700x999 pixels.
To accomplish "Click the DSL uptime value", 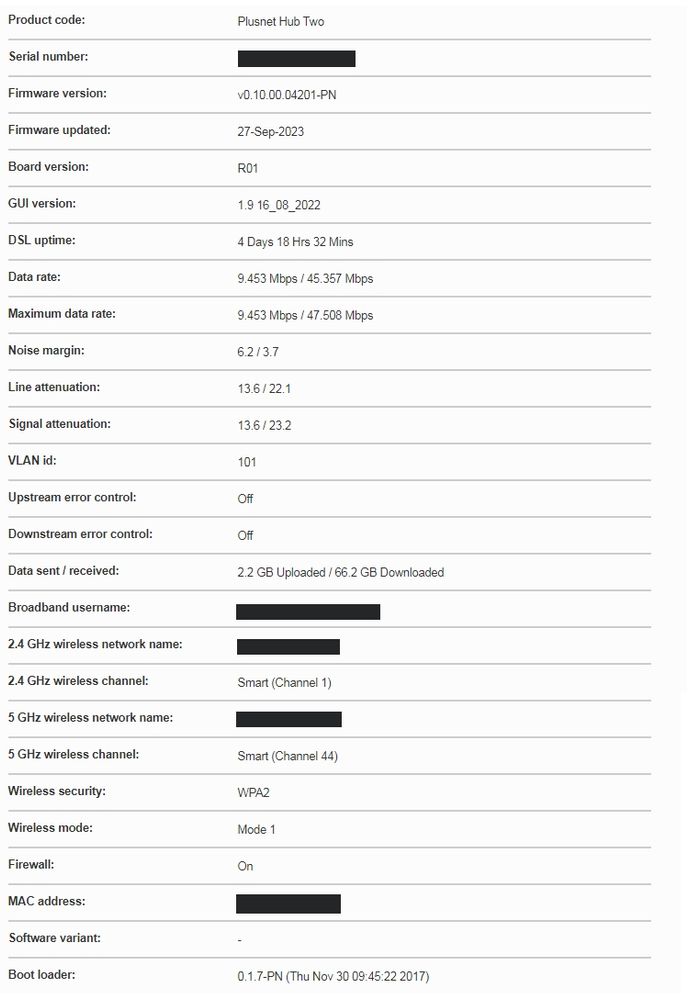I will pyautogui.click(x=295, y=242).
